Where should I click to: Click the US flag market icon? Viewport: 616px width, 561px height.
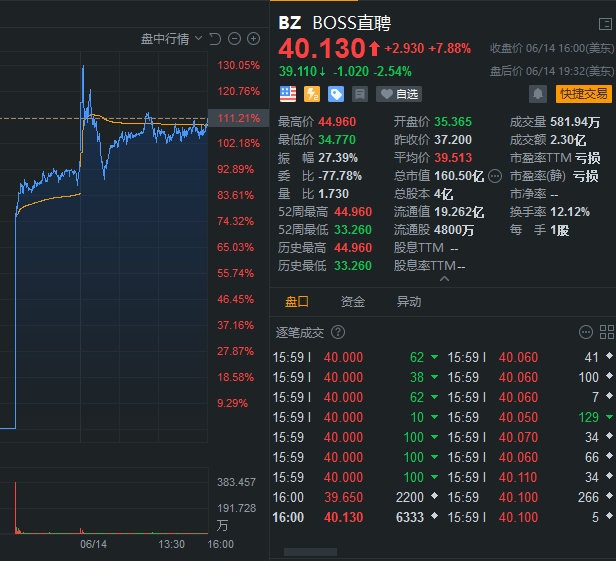[x=288, y=94]
